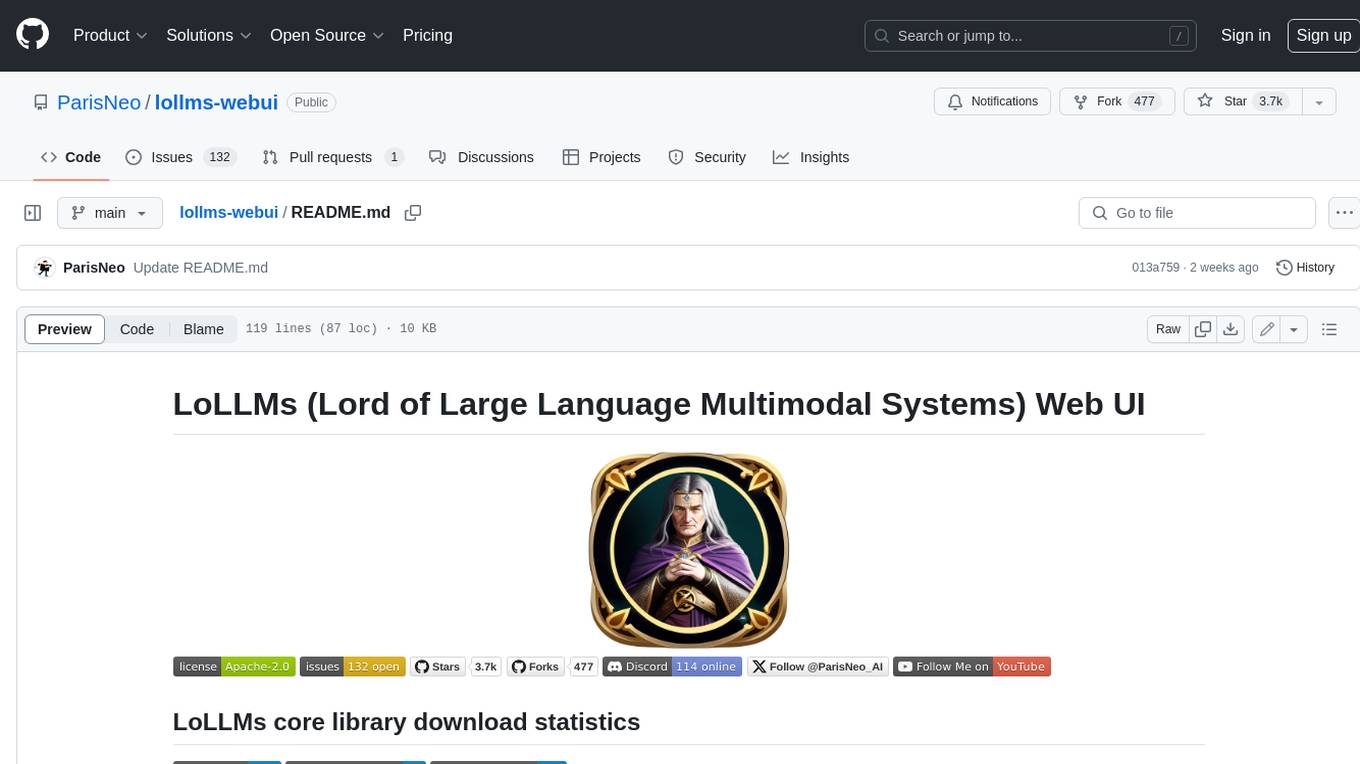Click LoLLMs core library download statistics heading
1360x764 pixels.
pyautogui.click(x=406, y=722)
